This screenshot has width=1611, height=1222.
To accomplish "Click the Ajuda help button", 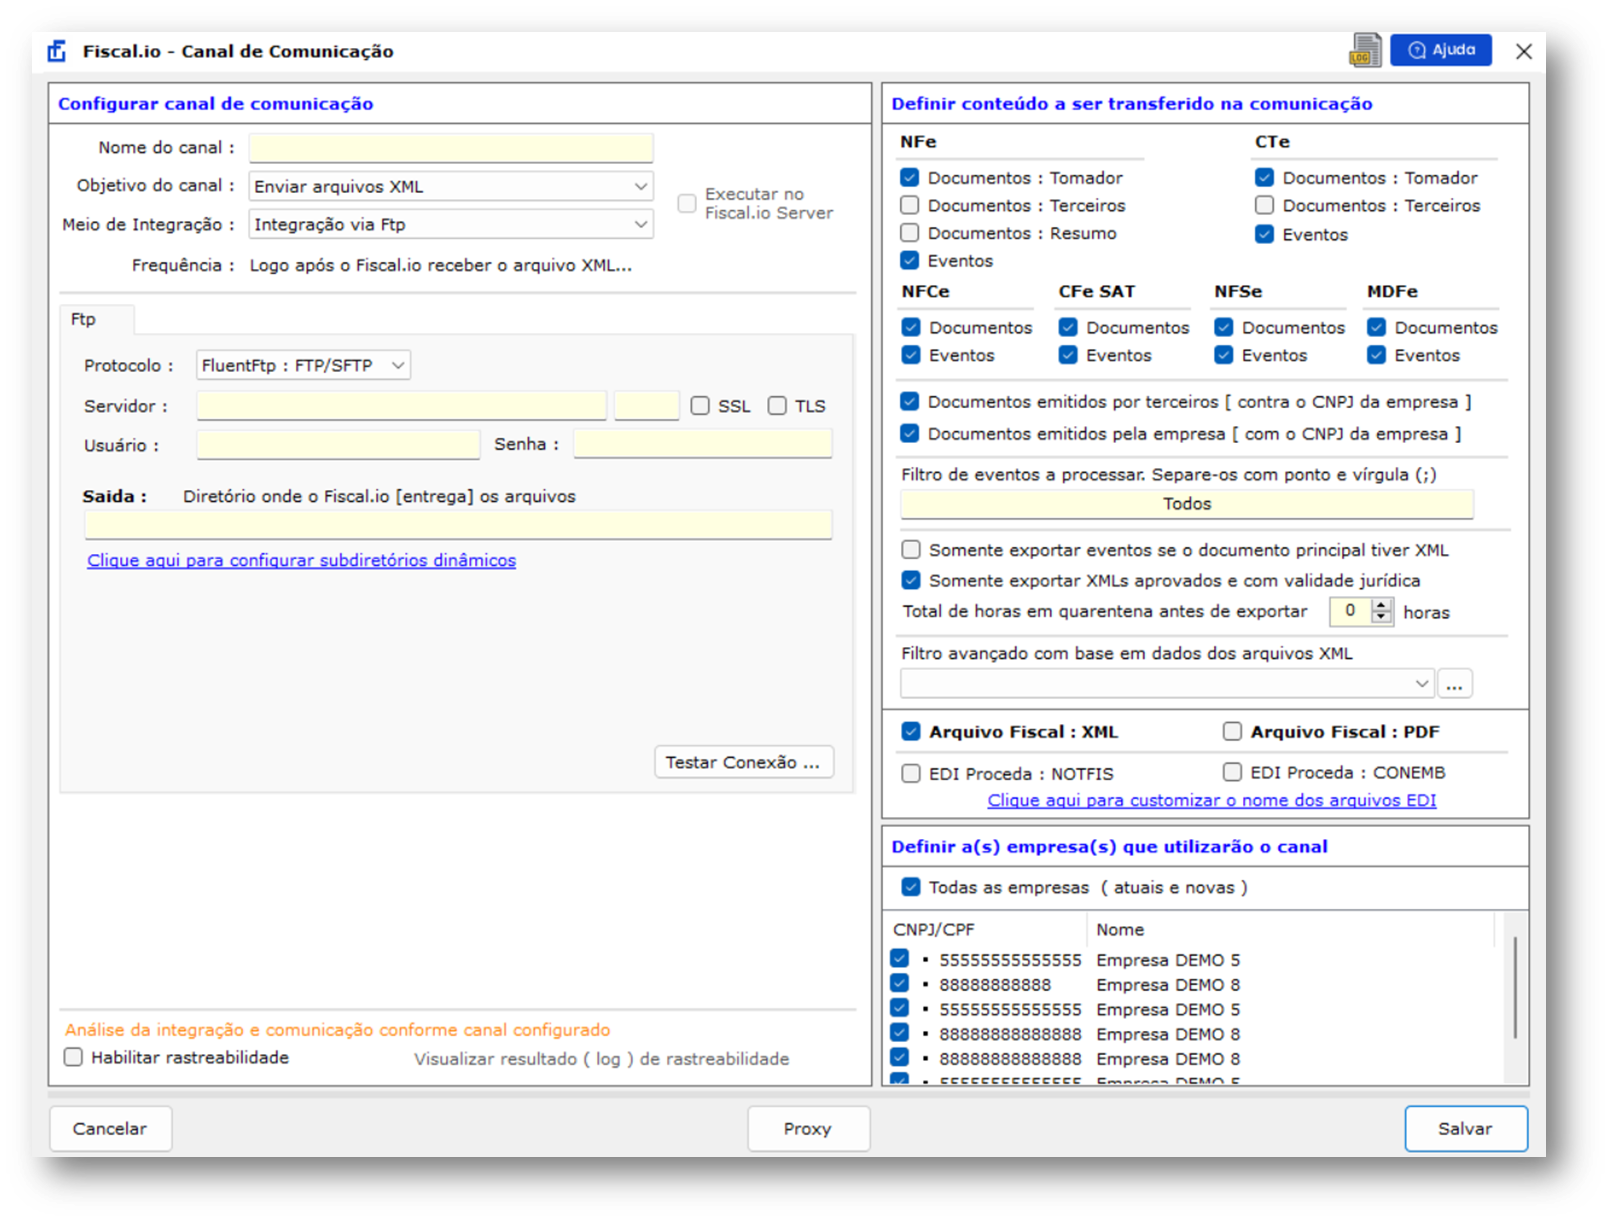I will (1441, 50).
